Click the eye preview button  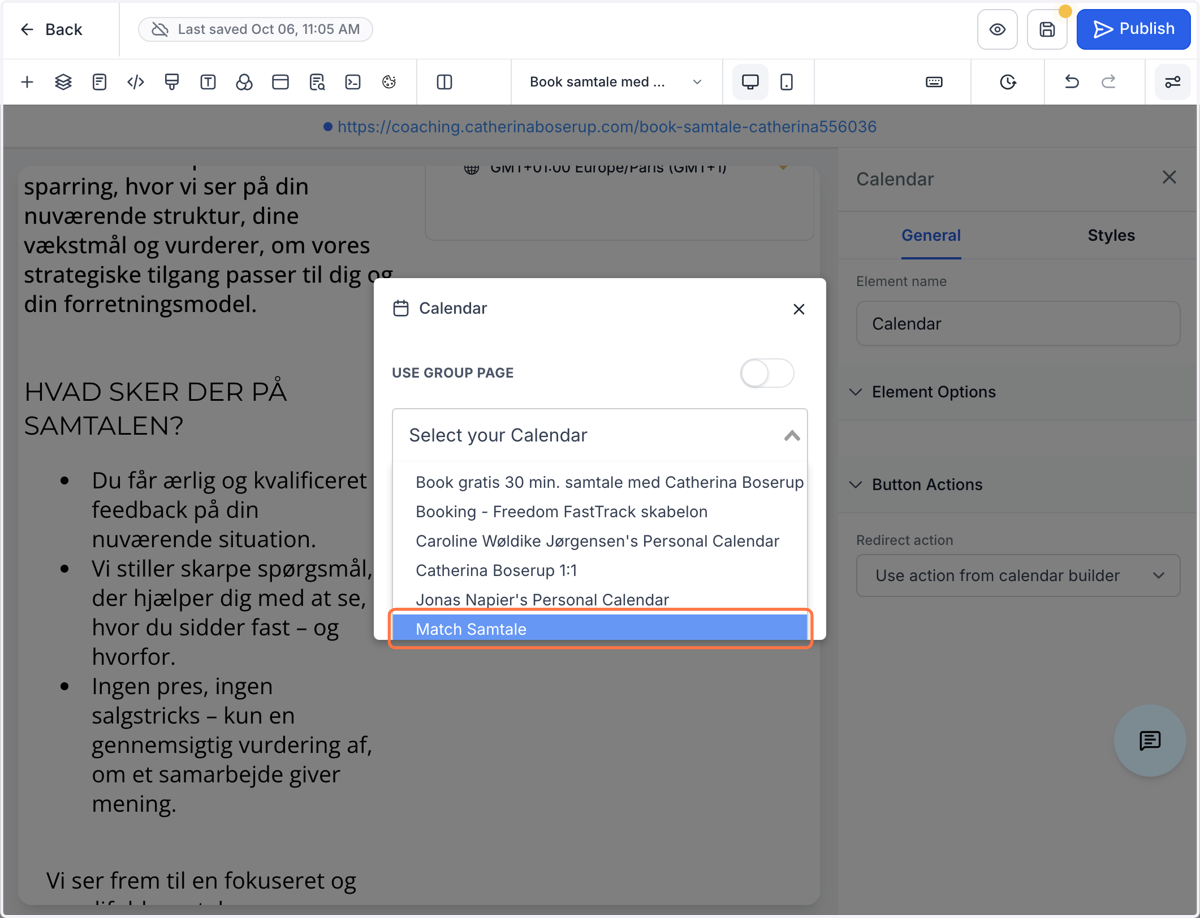997,30
